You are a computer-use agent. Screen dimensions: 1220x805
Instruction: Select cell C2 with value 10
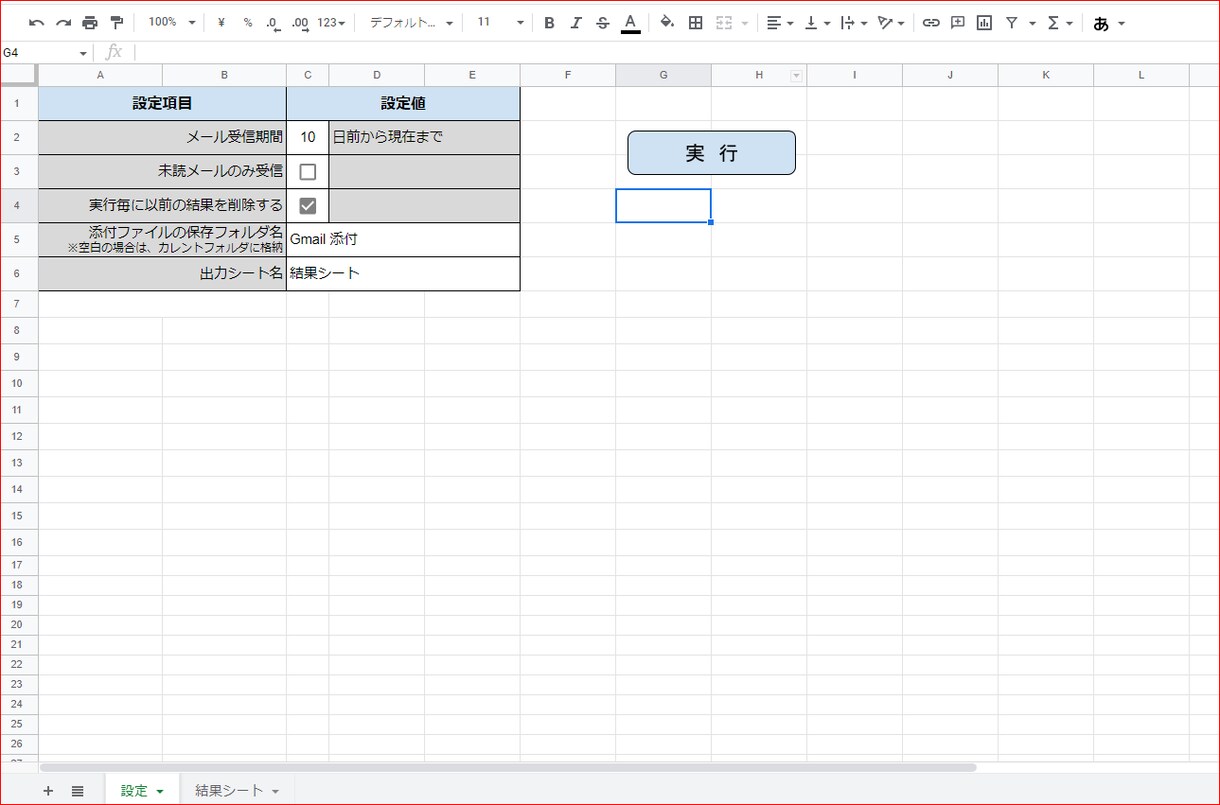pos(308,137)
